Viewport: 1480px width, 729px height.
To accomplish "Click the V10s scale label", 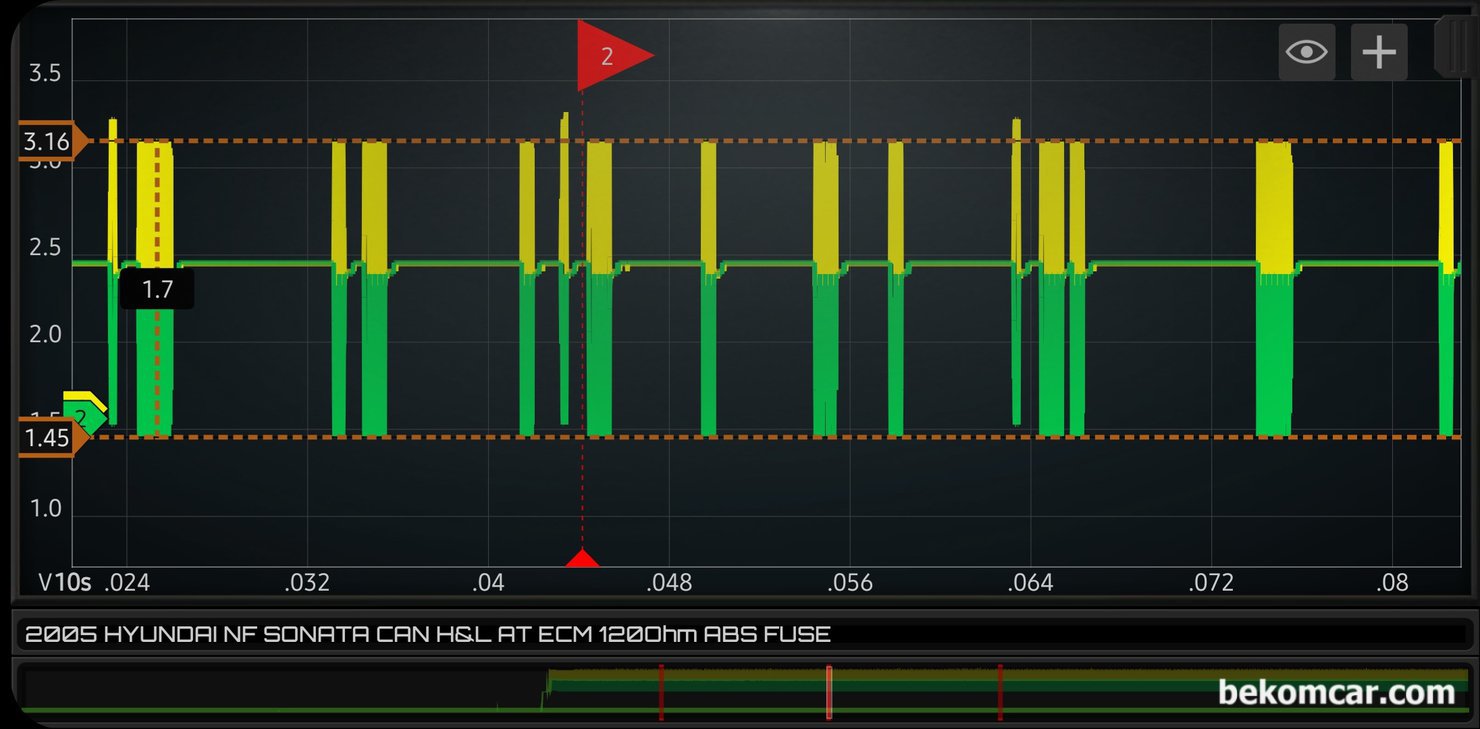I will pyautogui.click(x=65, y=582).
